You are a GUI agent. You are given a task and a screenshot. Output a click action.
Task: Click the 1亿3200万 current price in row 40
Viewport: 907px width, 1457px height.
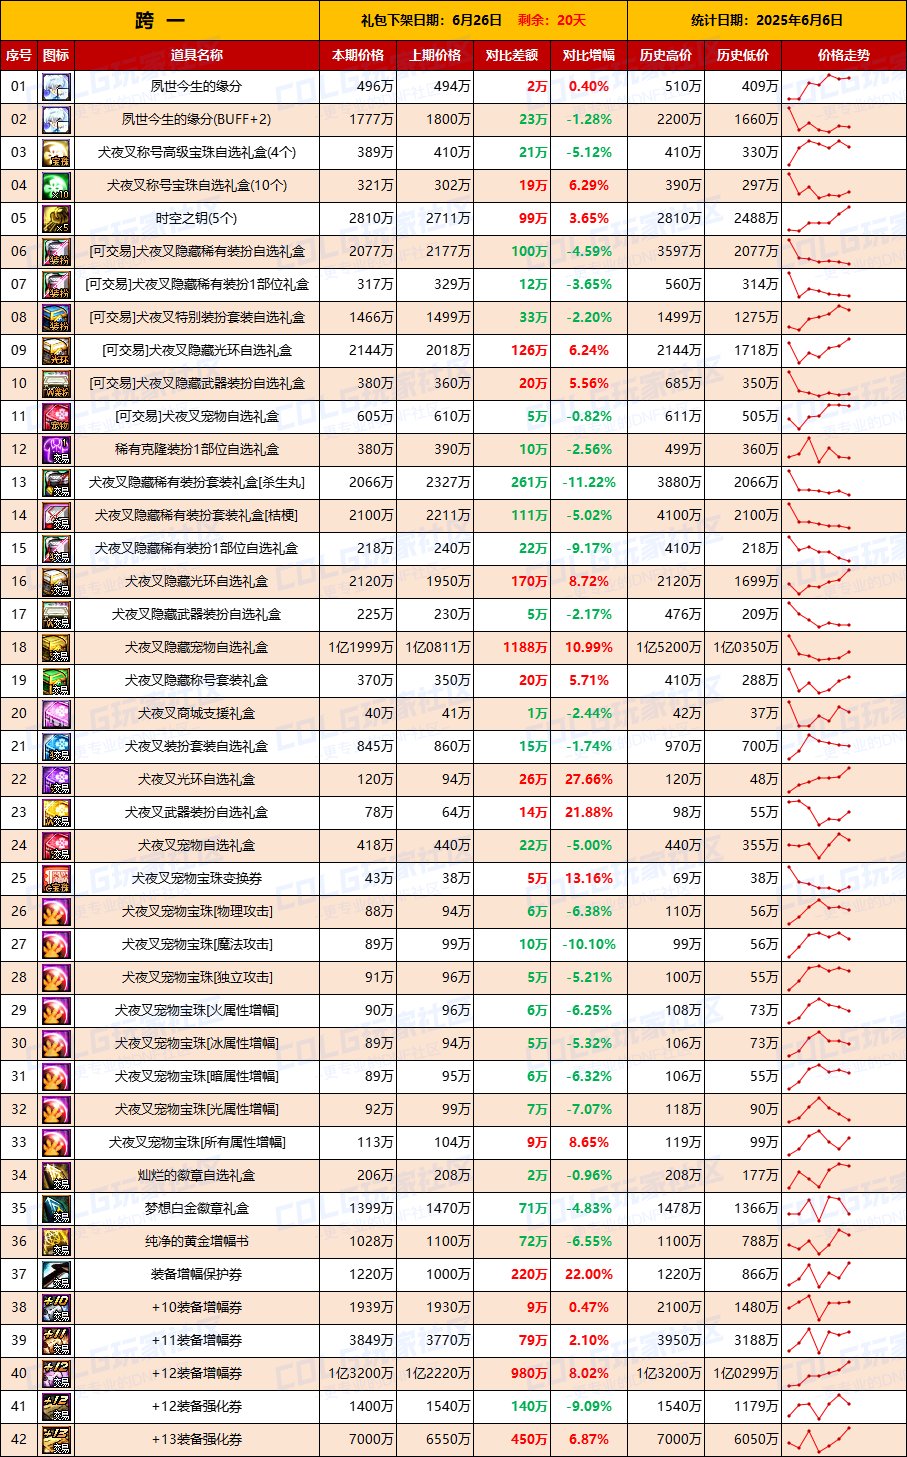[x=358, y=1374]
